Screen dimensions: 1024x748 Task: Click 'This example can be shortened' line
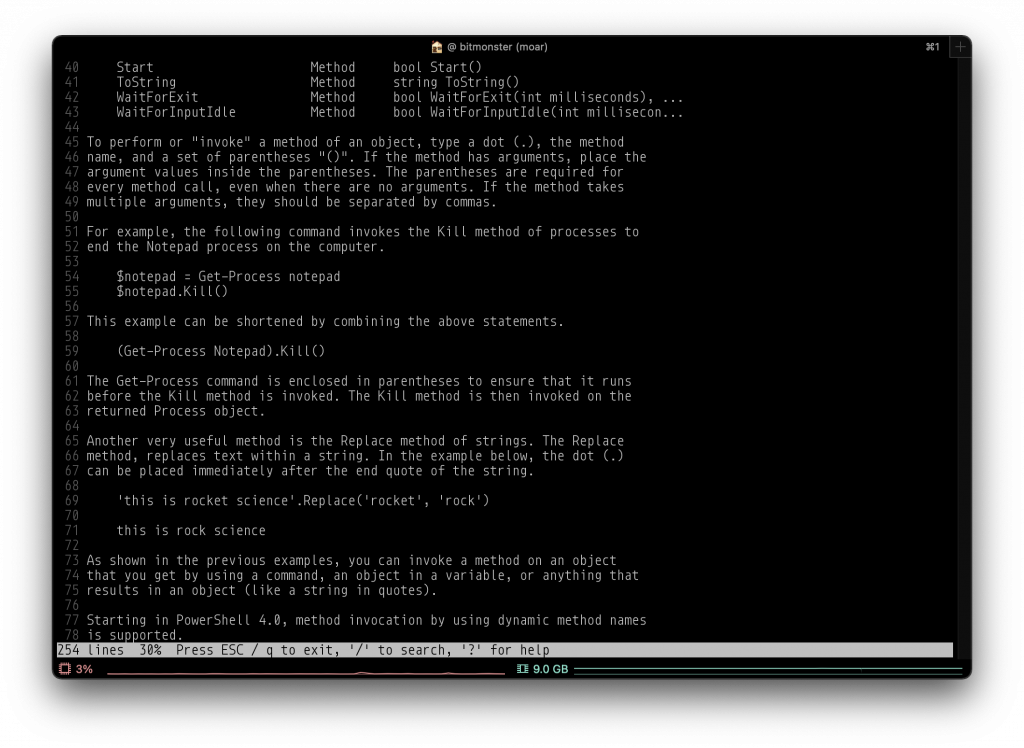325,321
